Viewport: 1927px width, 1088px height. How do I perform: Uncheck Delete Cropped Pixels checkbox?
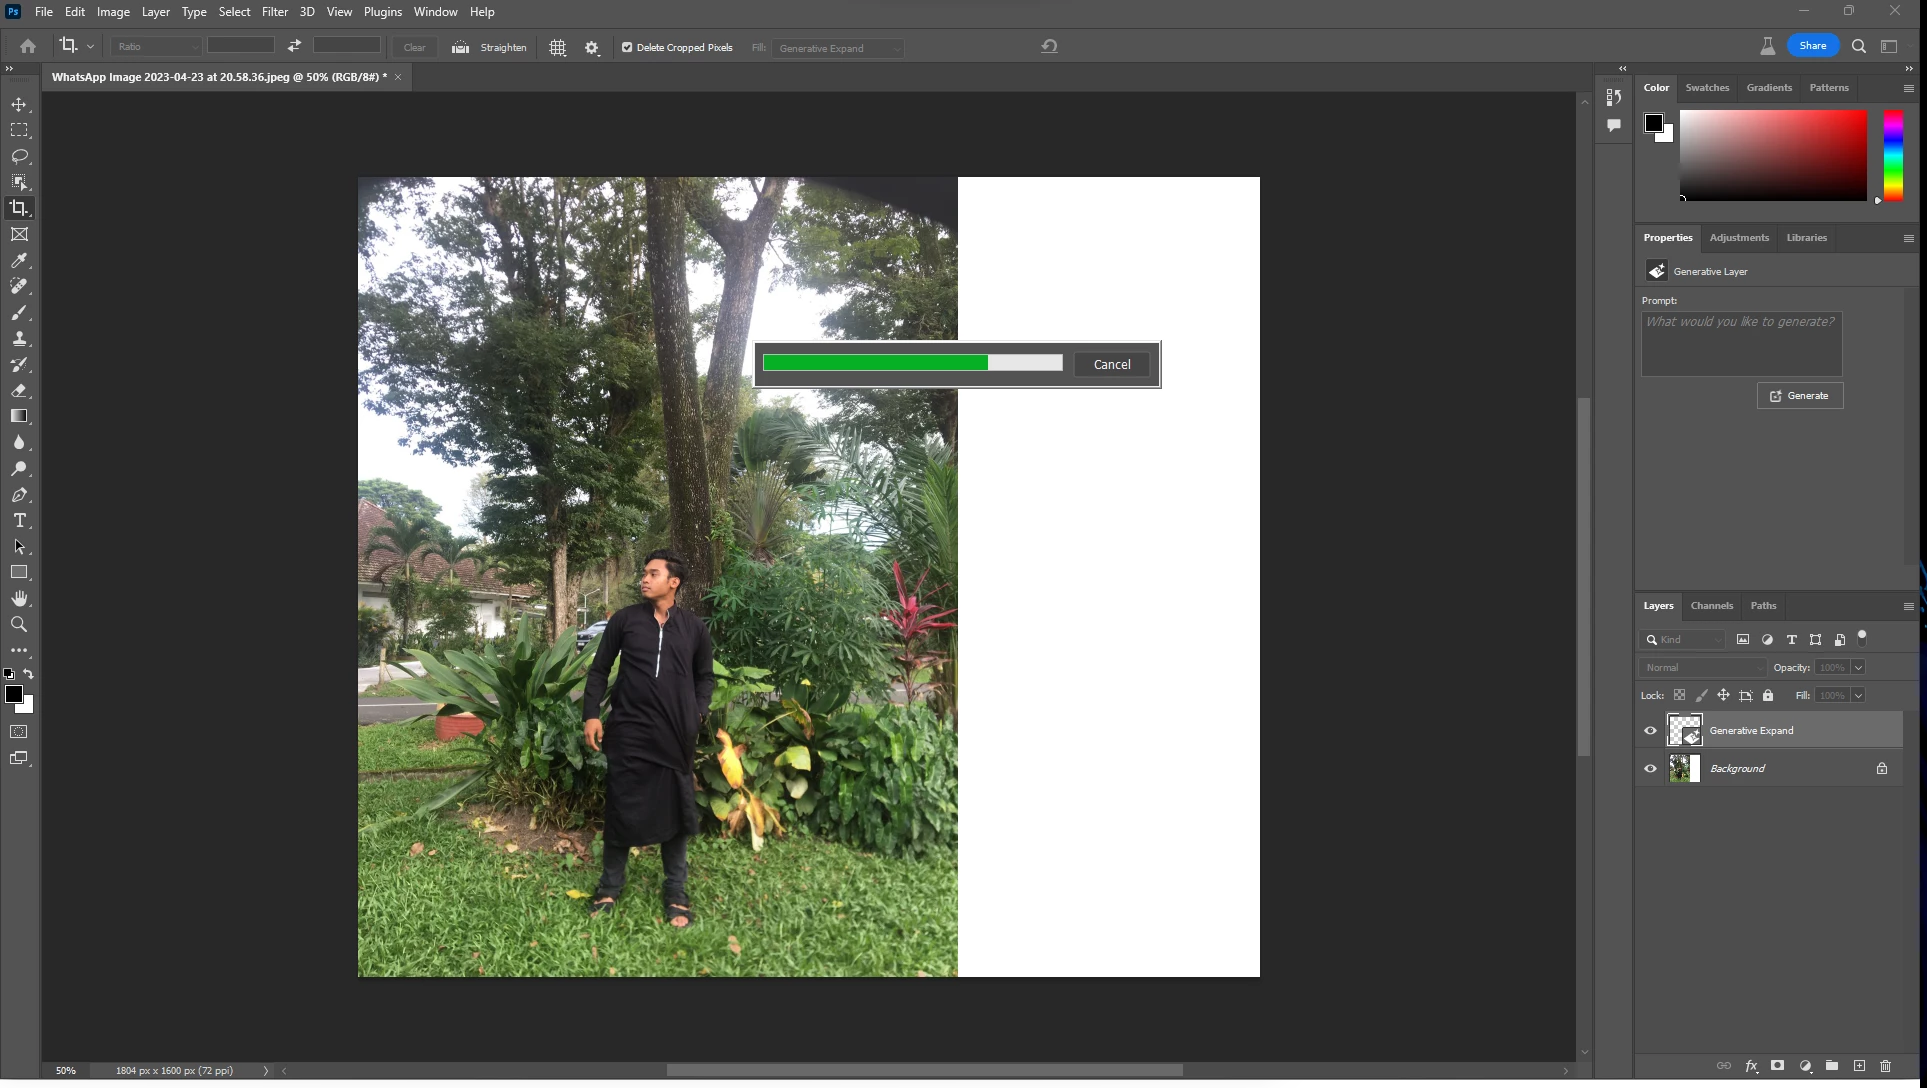[x=627, y=47]
